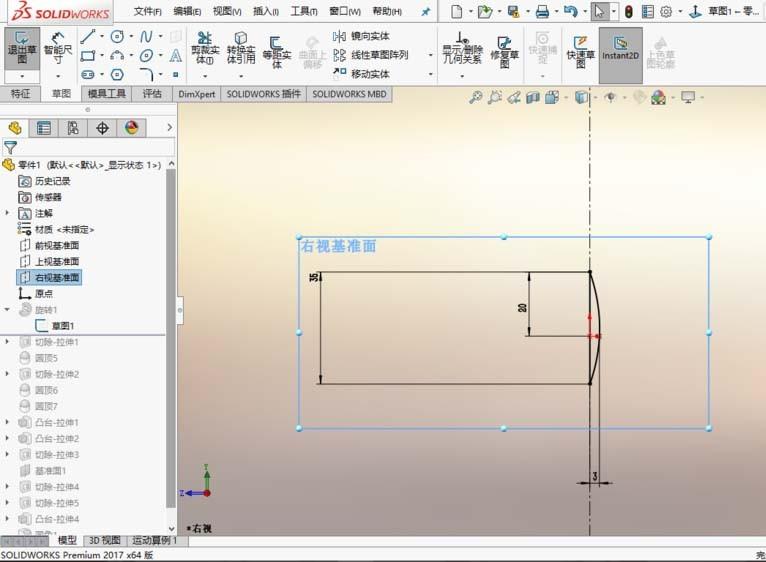
Task: Select the Circle sketch tool
Action: [117, 36]
